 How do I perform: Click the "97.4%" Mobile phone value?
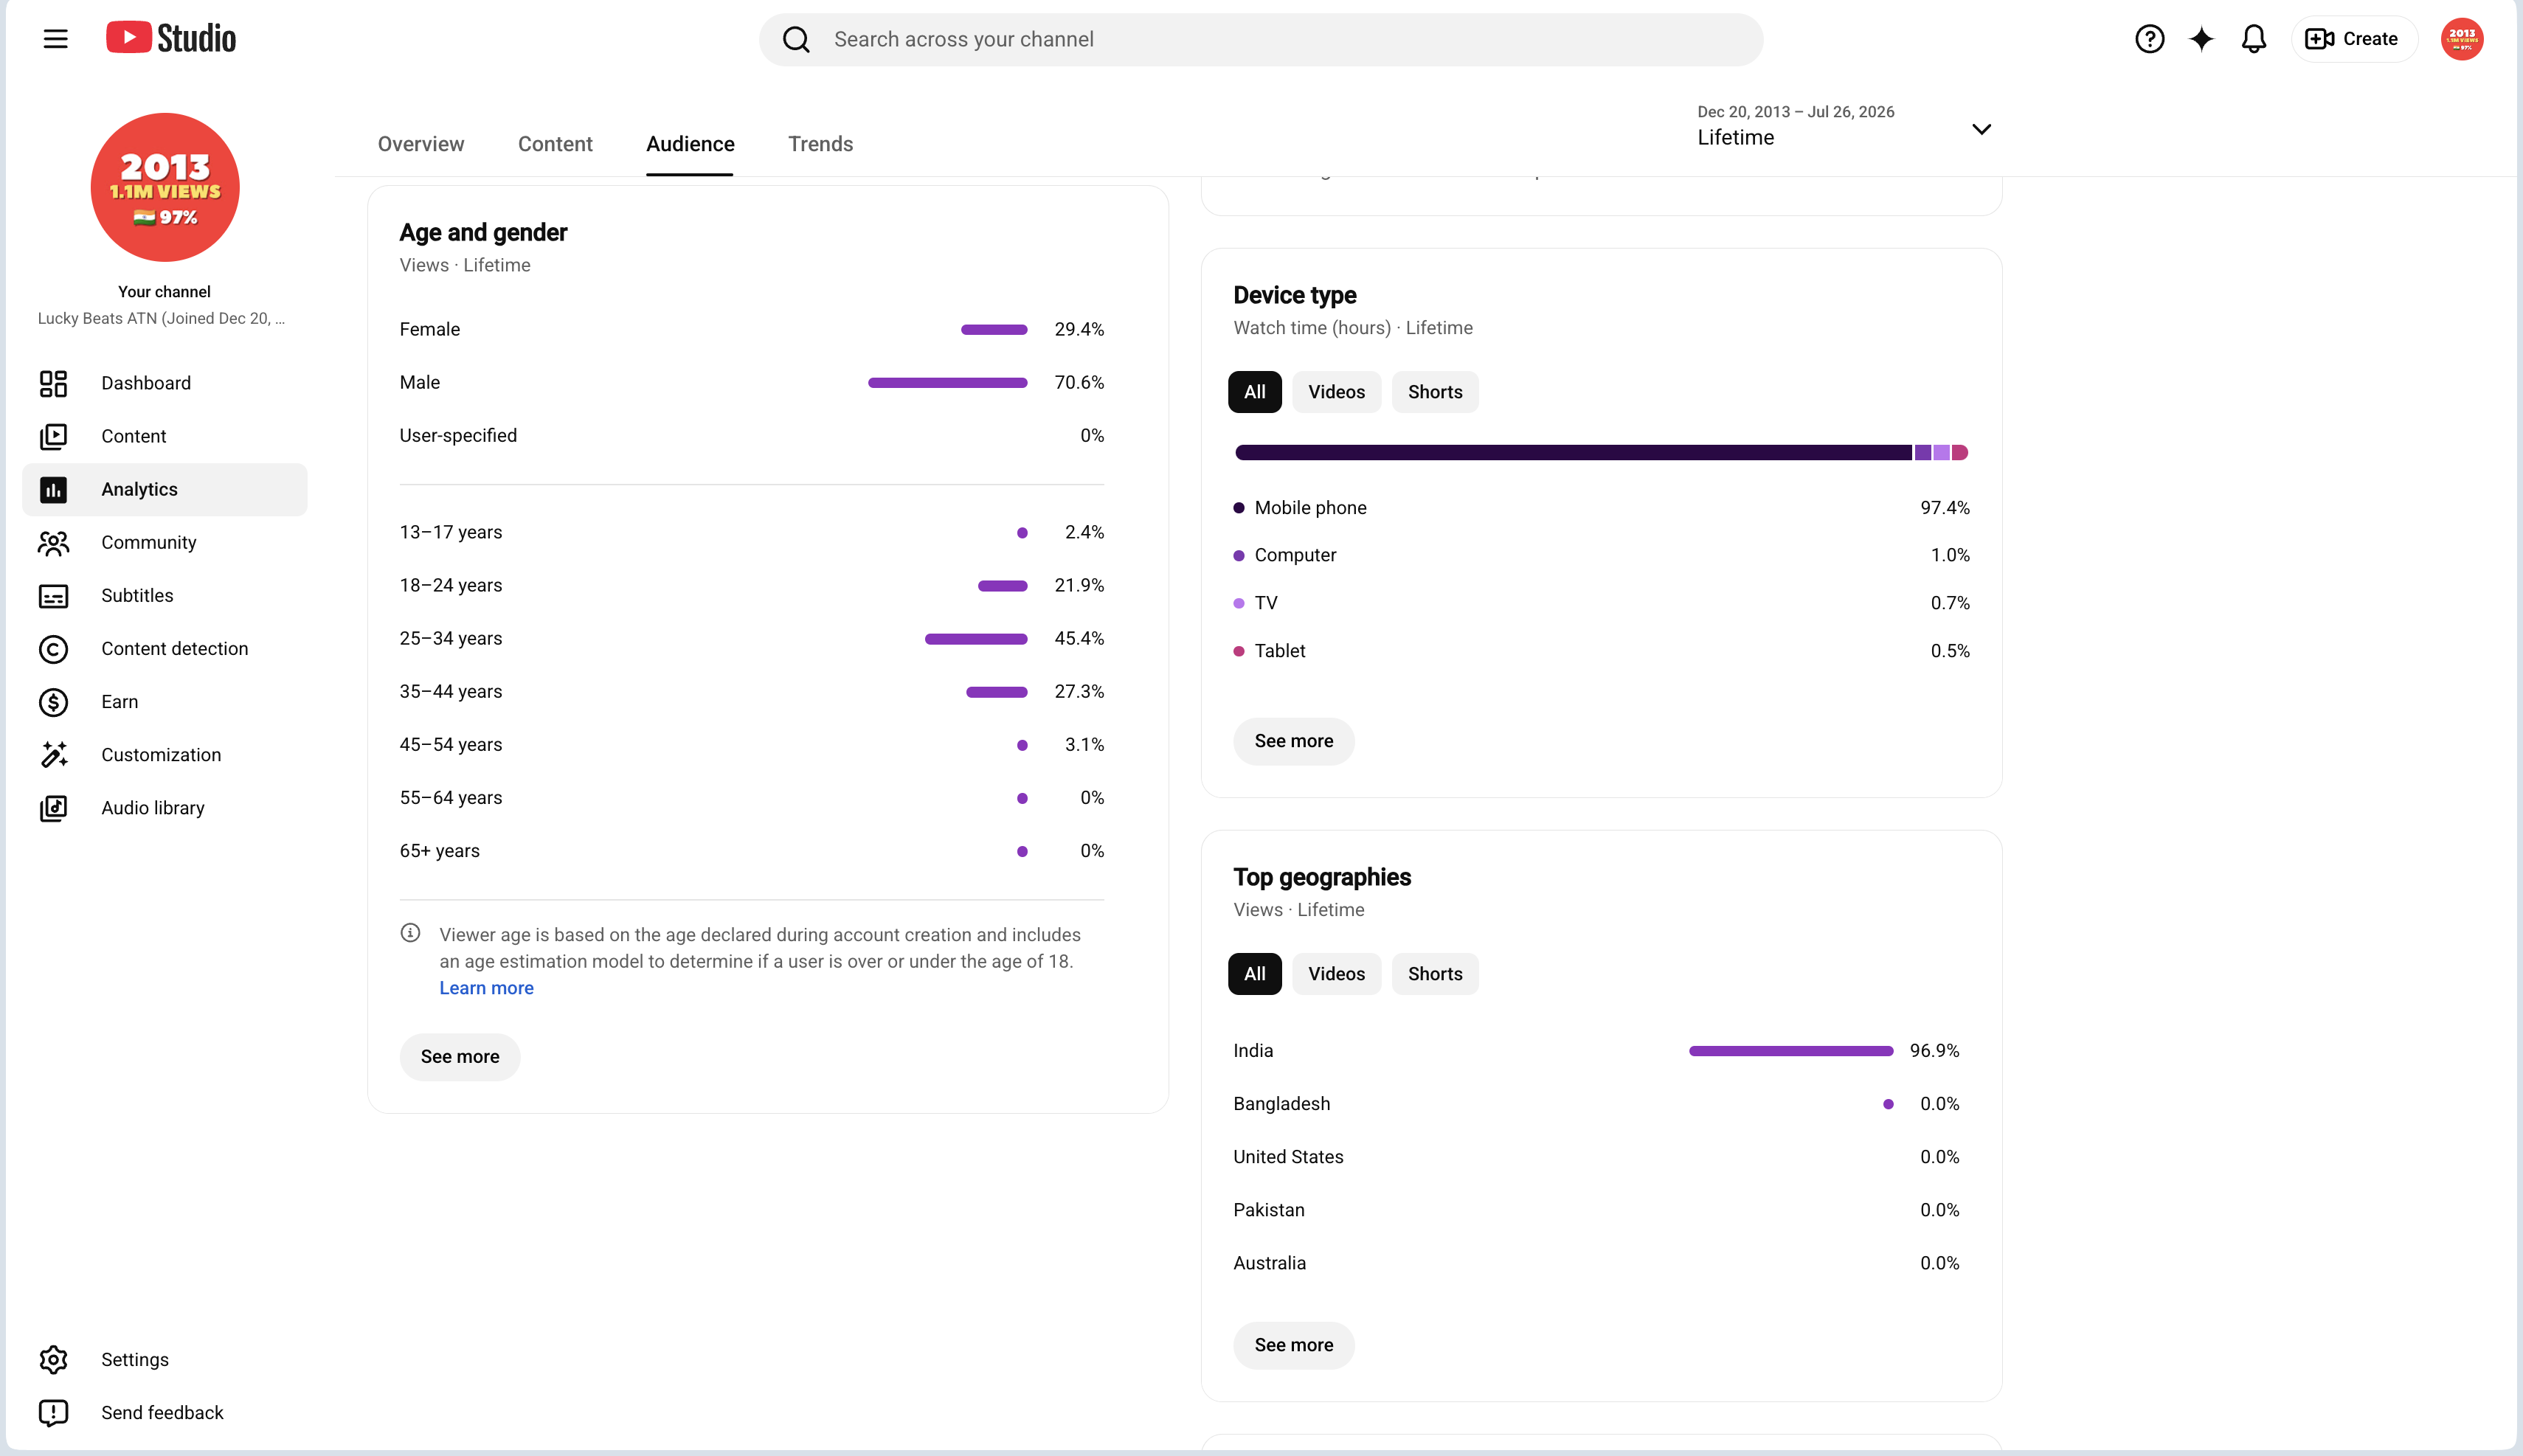(x=1944, y=508)
